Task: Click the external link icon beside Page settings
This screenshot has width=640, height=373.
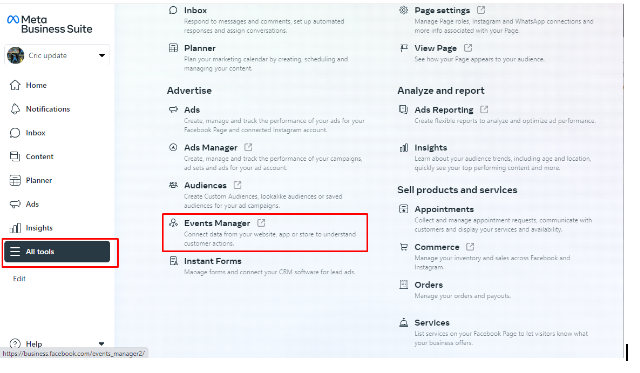Action: (x=481, y=10)
